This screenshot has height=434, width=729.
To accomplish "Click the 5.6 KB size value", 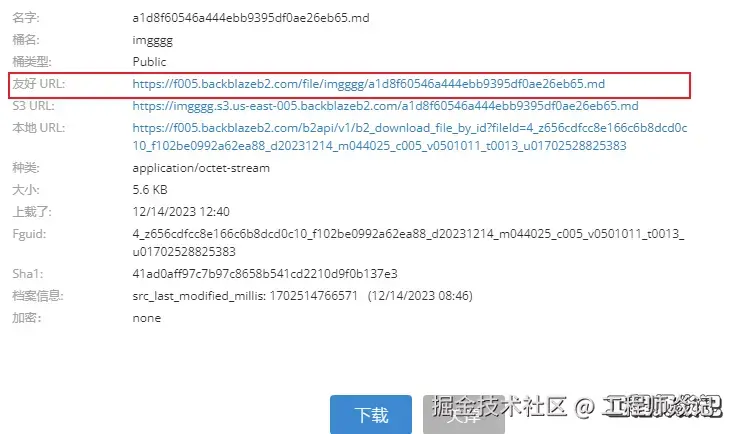I will 150,190.
